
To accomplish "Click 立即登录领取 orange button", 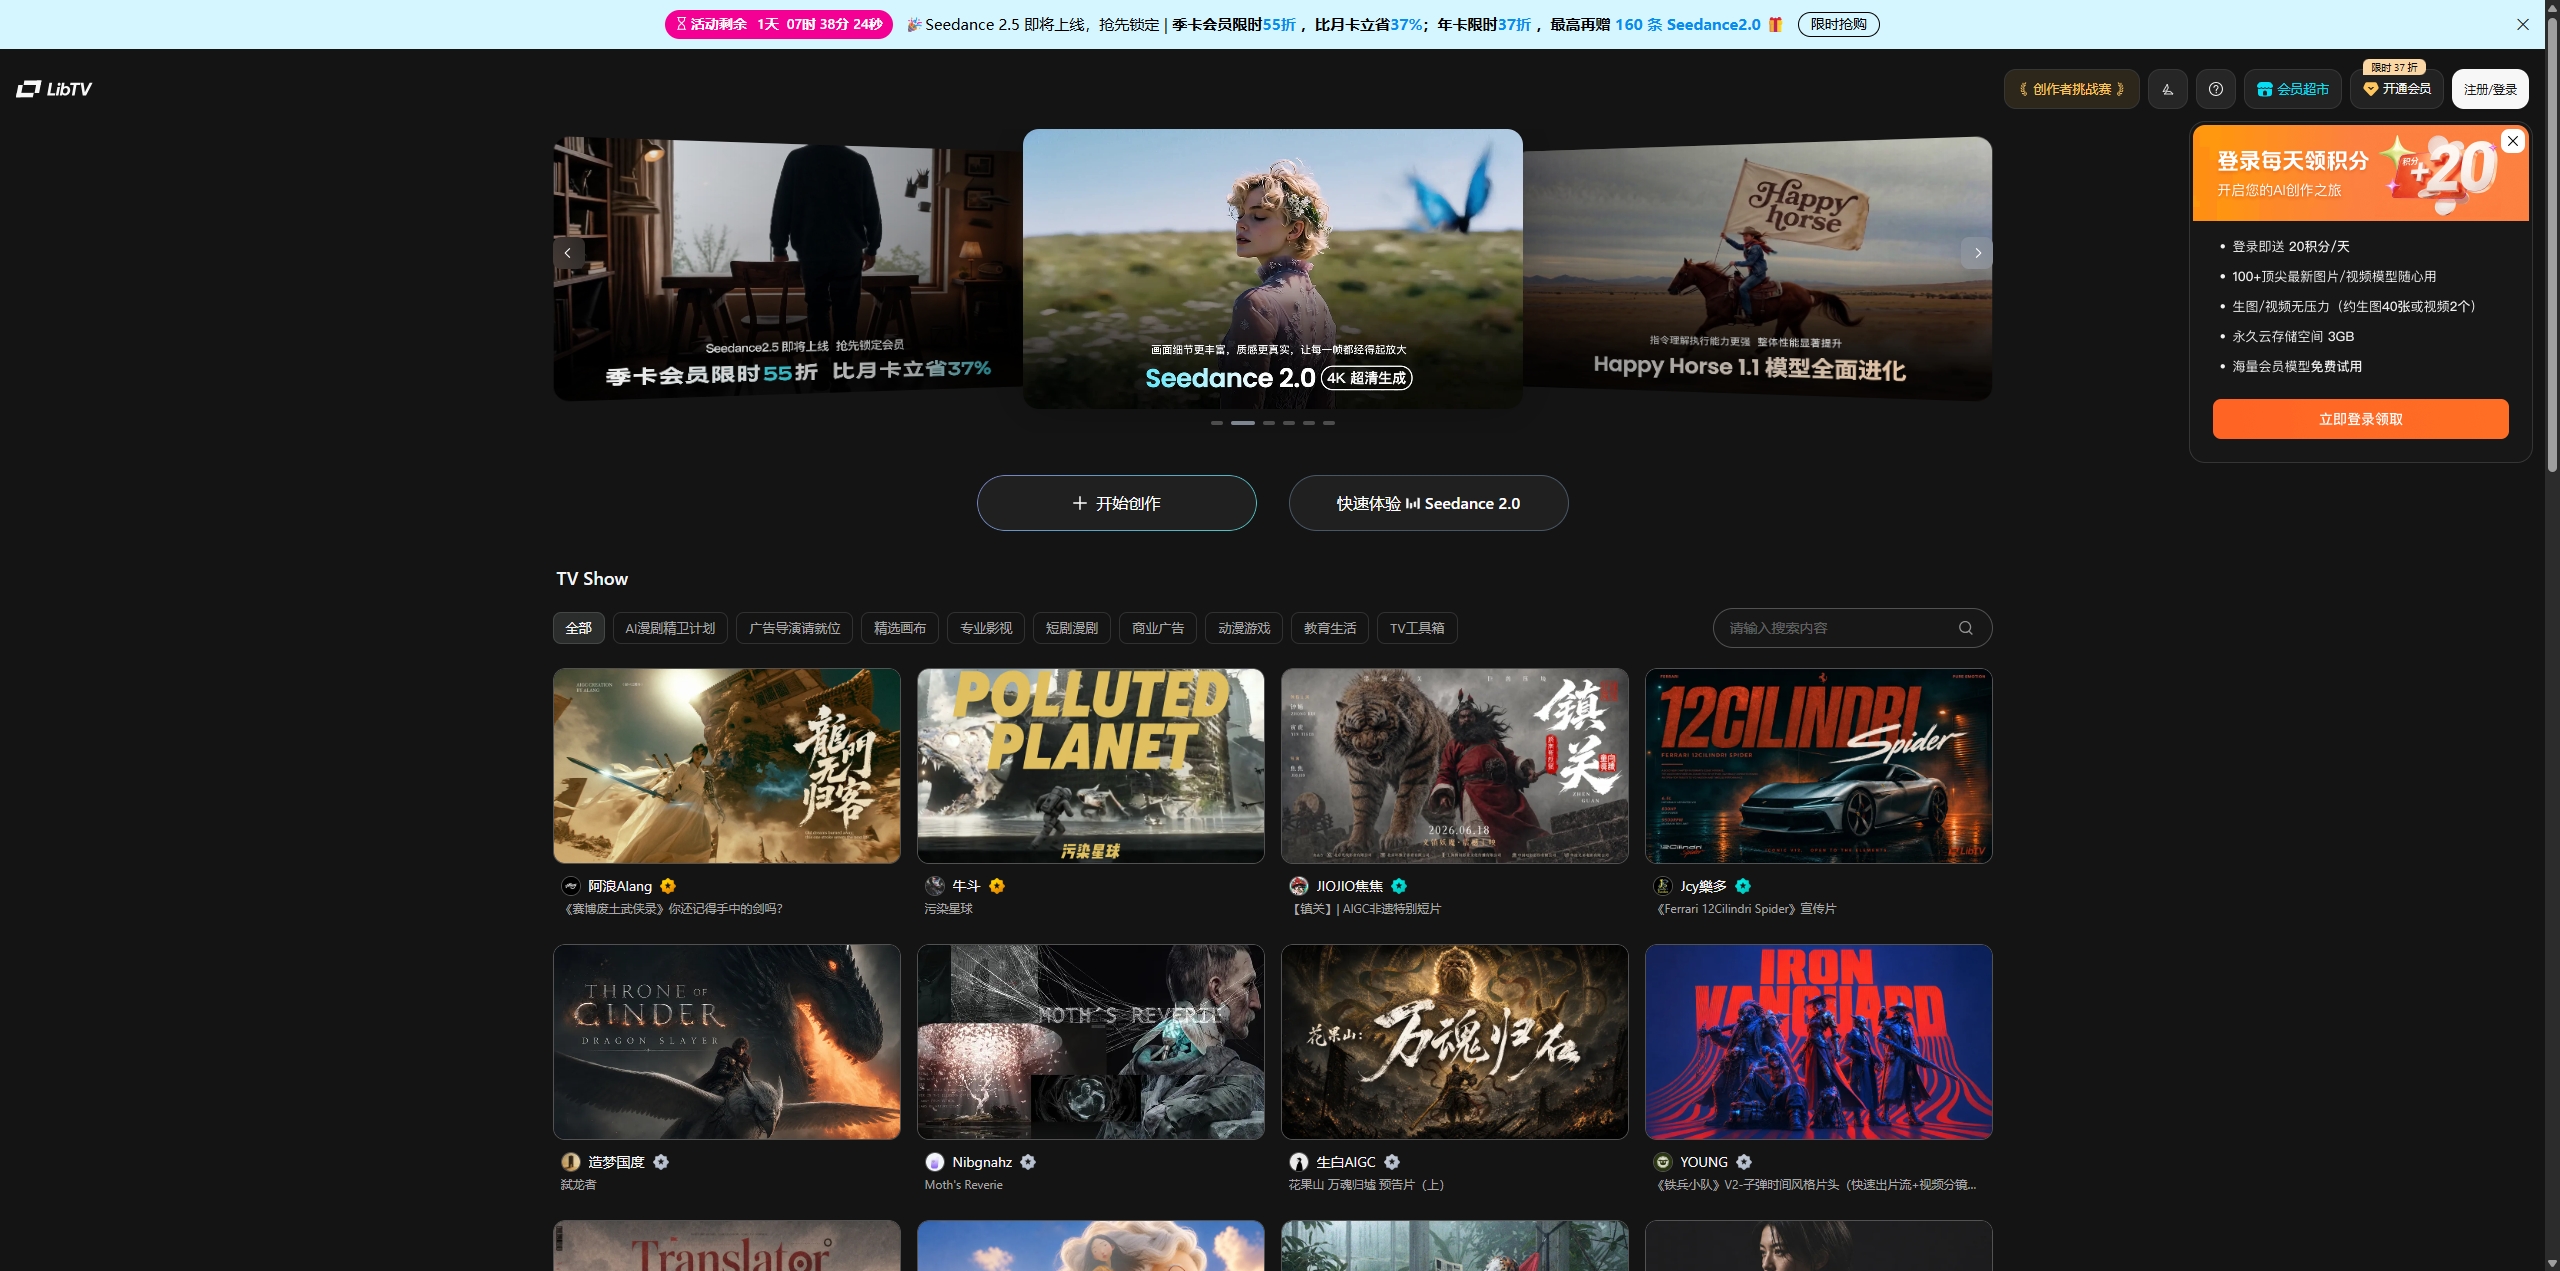I will 2361,419.
